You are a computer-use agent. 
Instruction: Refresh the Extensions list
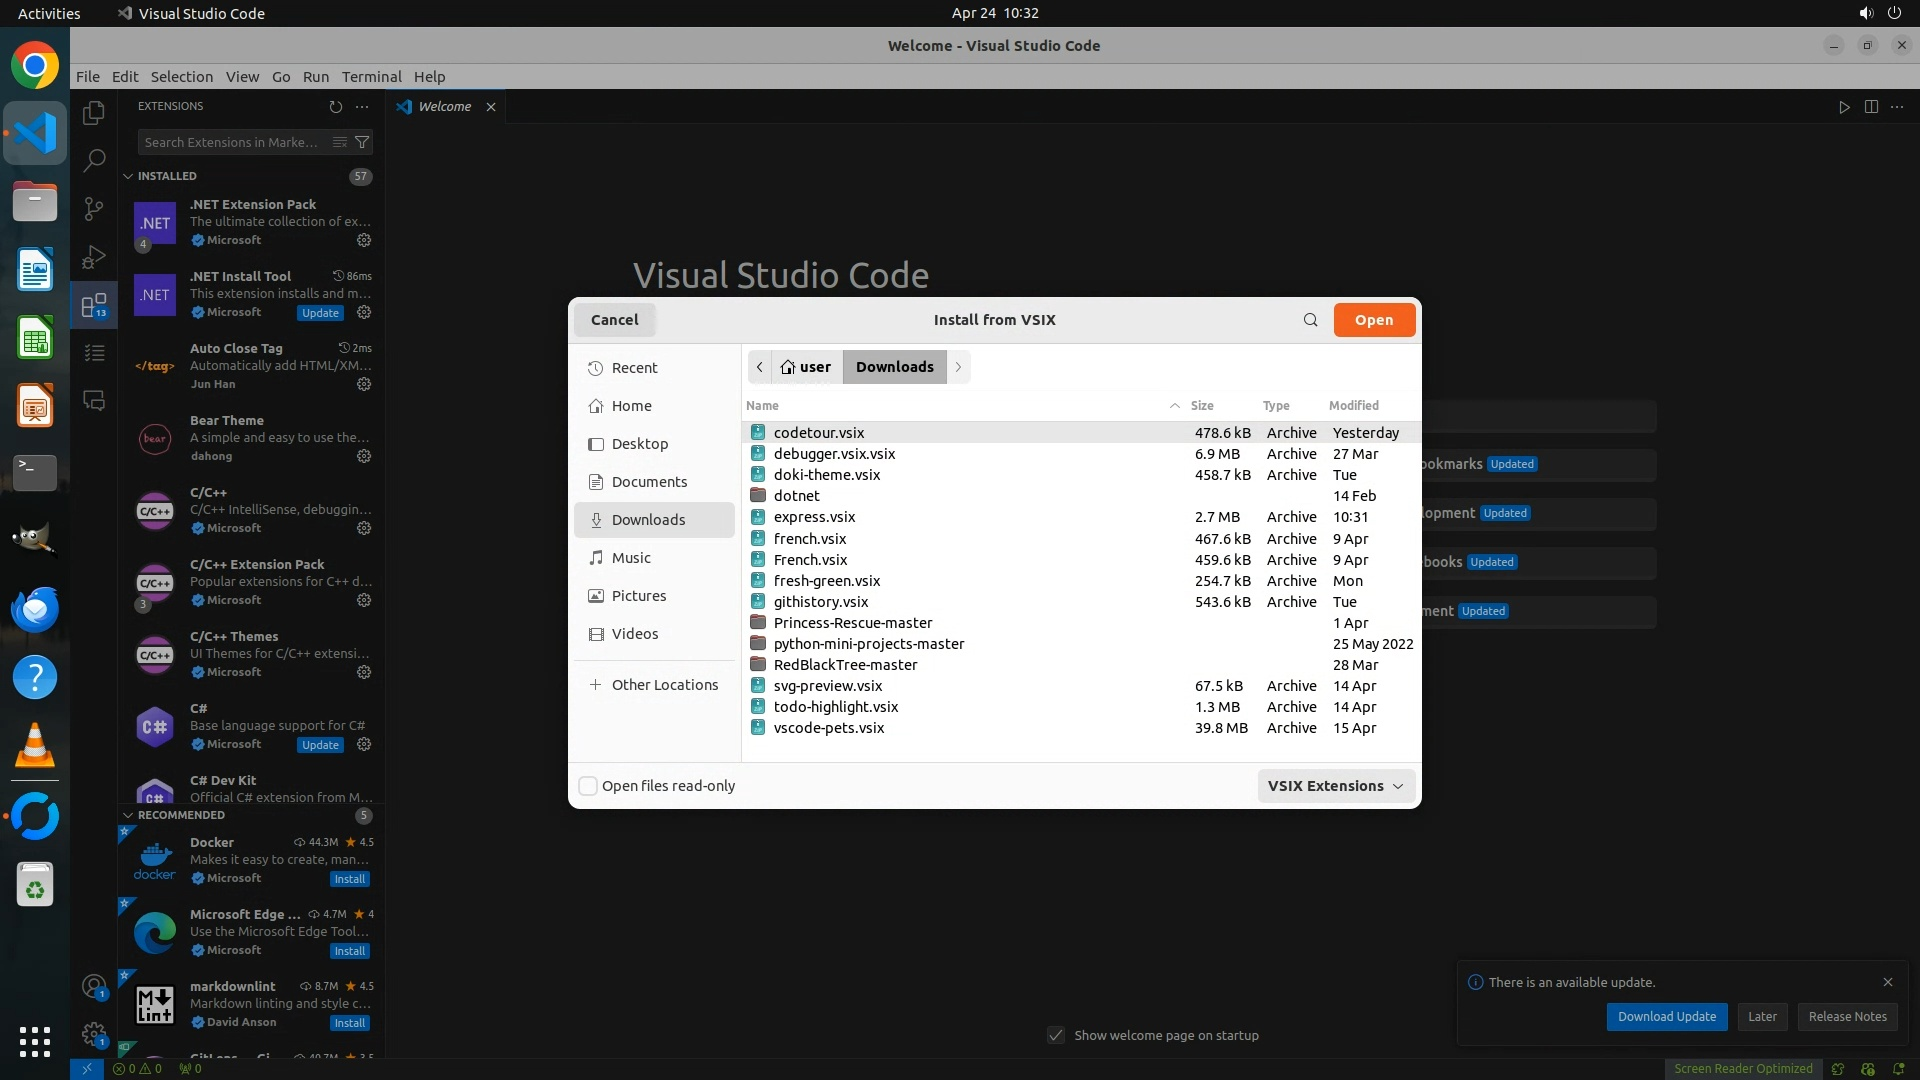(336, 107)
